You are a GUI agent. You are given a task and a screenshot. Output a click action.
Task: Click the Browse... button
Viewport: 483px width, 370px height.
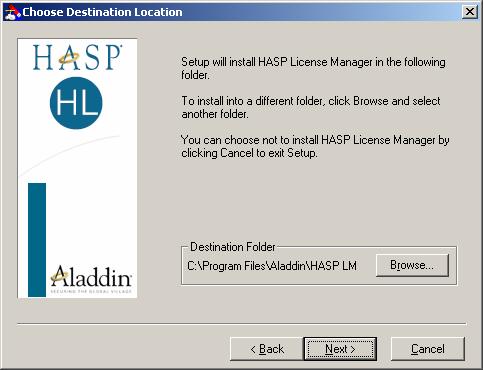pos(412,265)
